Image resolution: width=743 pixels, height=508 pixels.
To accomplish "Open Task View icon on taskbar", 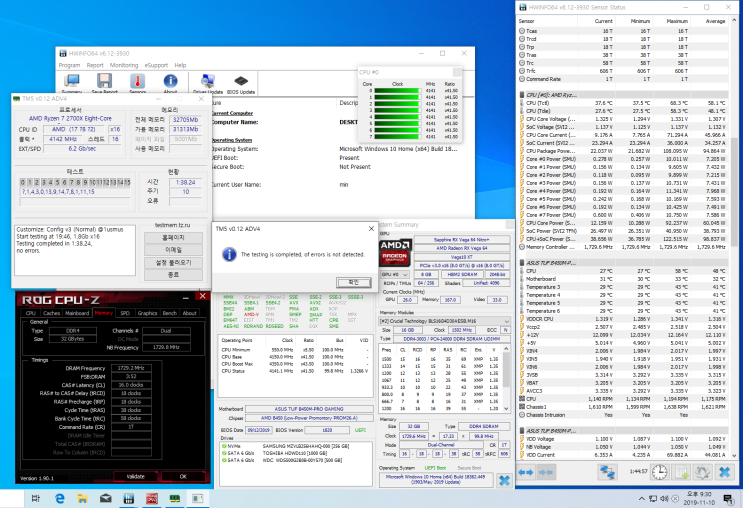I will click(x=36, y=499).
